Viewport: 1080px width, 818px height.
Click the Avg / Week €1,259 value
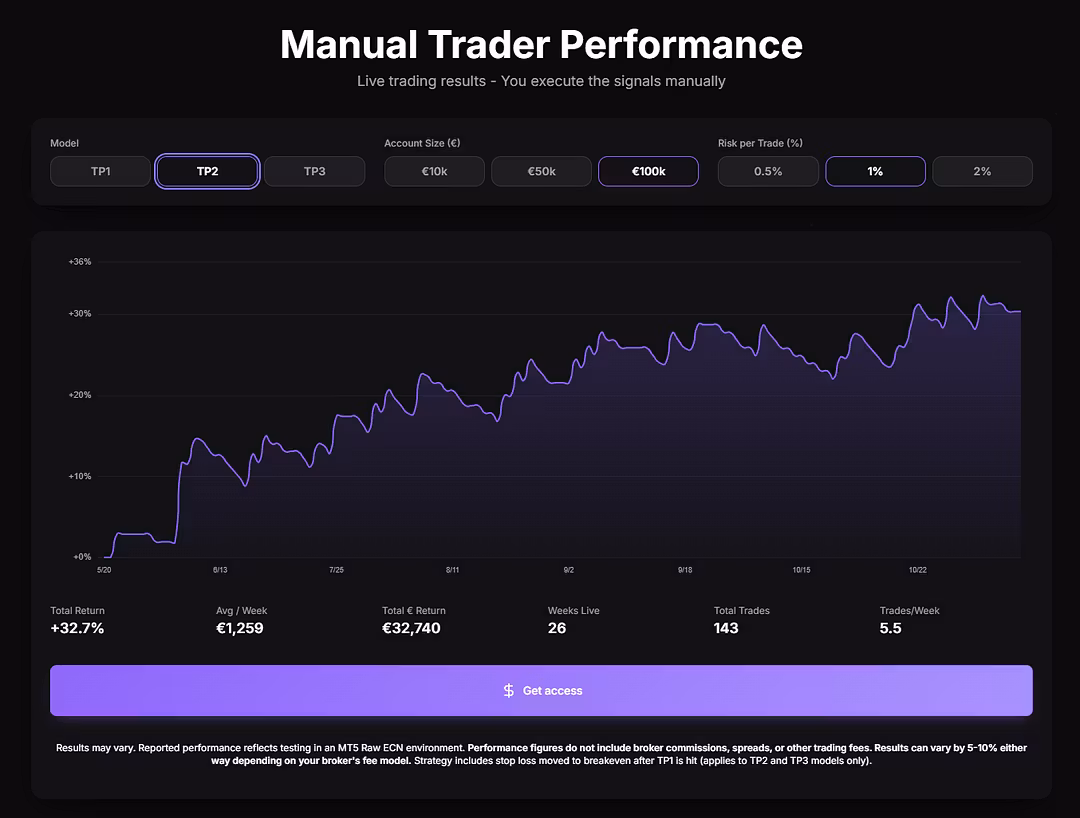click(x=240, y=628)
